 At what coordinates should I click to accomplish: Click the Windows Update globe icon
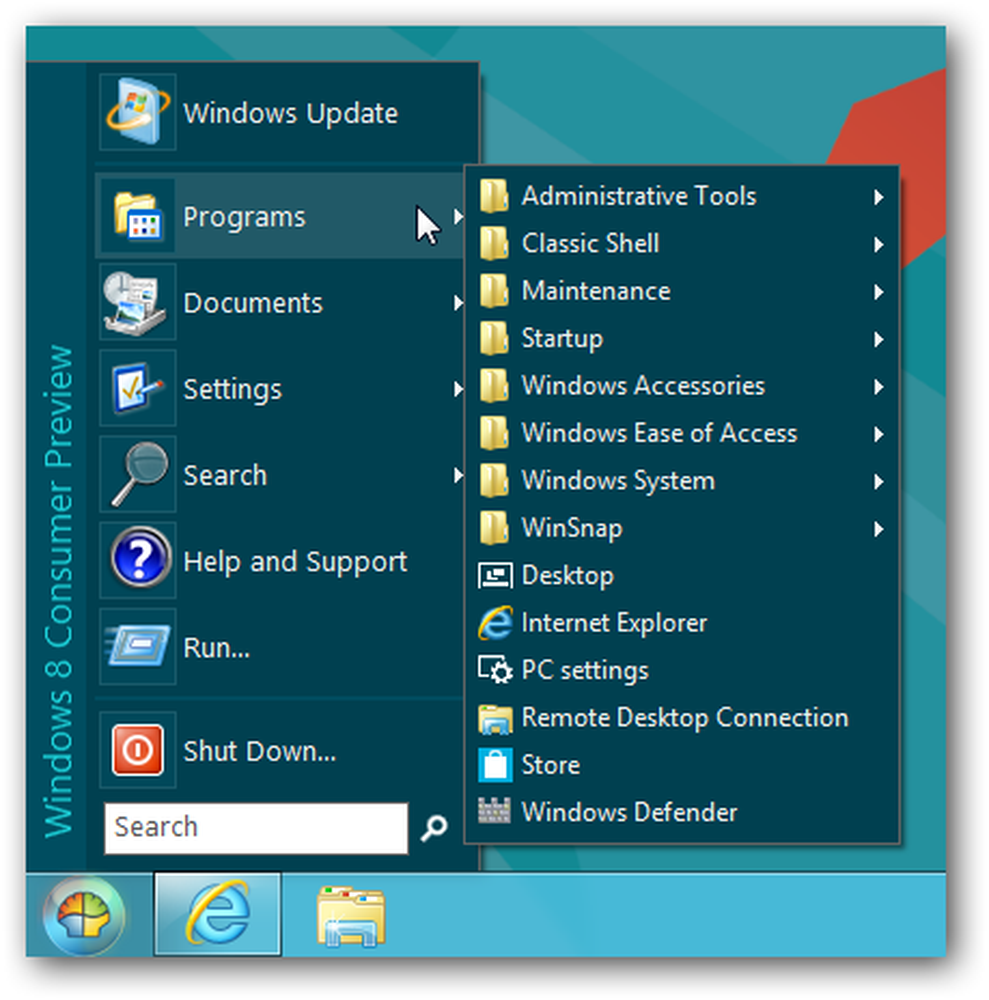pos(138,112)
